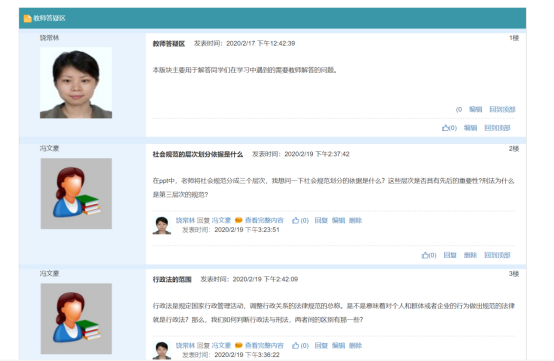Open 饶常林's profile photo in first post

pos(76,83)
